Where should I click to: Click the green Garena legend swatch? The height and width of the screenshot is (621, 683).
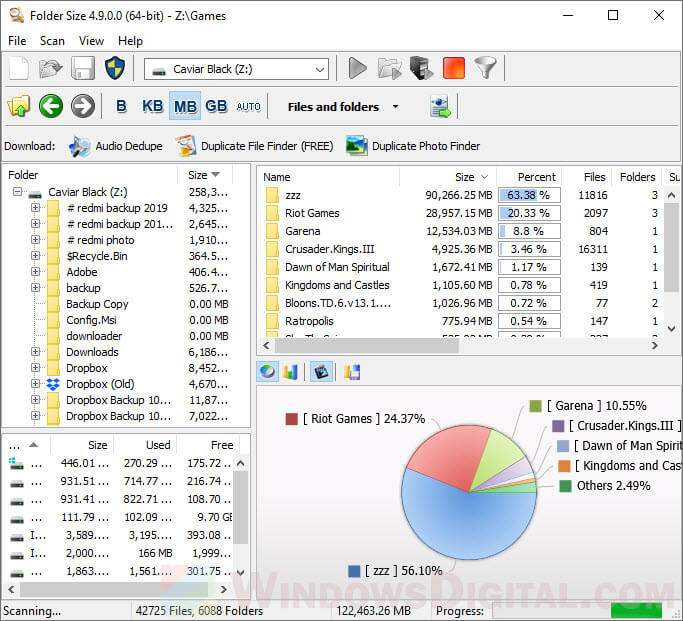(x=535, y=406)
